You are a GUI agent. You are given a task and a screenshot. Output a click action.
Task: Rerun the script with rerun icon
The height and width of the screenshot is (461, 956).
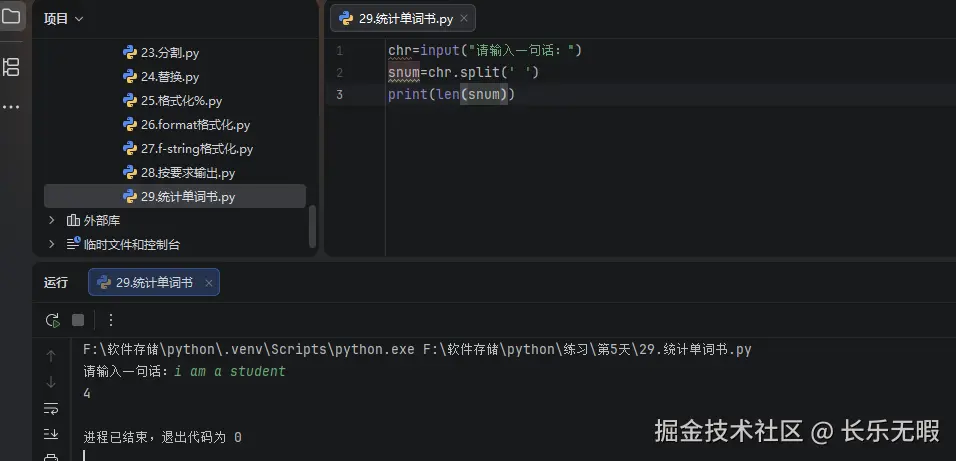point(53,320)
